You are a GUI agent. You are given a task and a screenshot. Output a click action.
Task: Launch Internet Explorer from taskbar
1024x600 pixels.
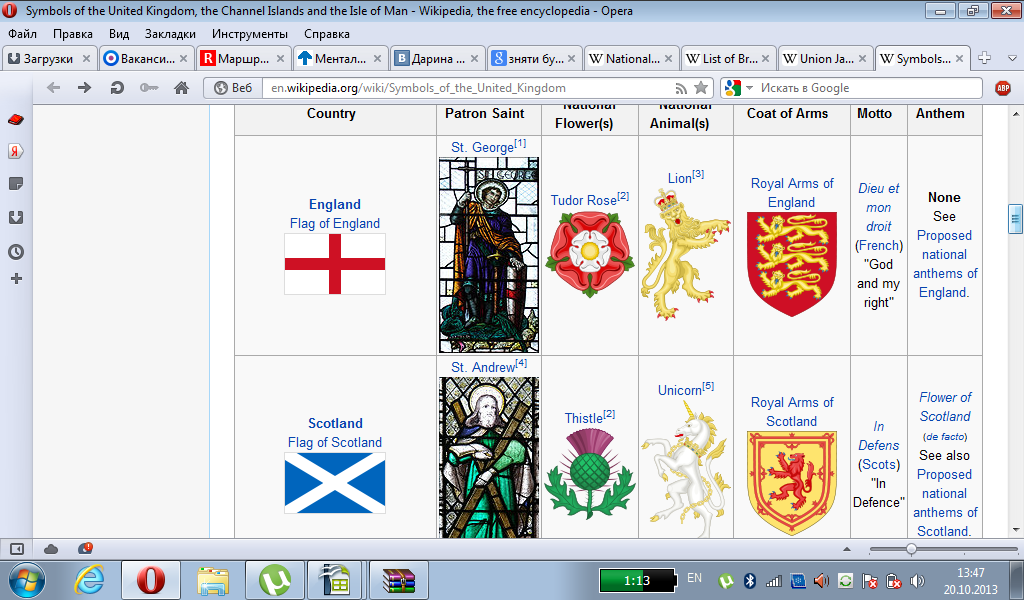coord(89,580)
